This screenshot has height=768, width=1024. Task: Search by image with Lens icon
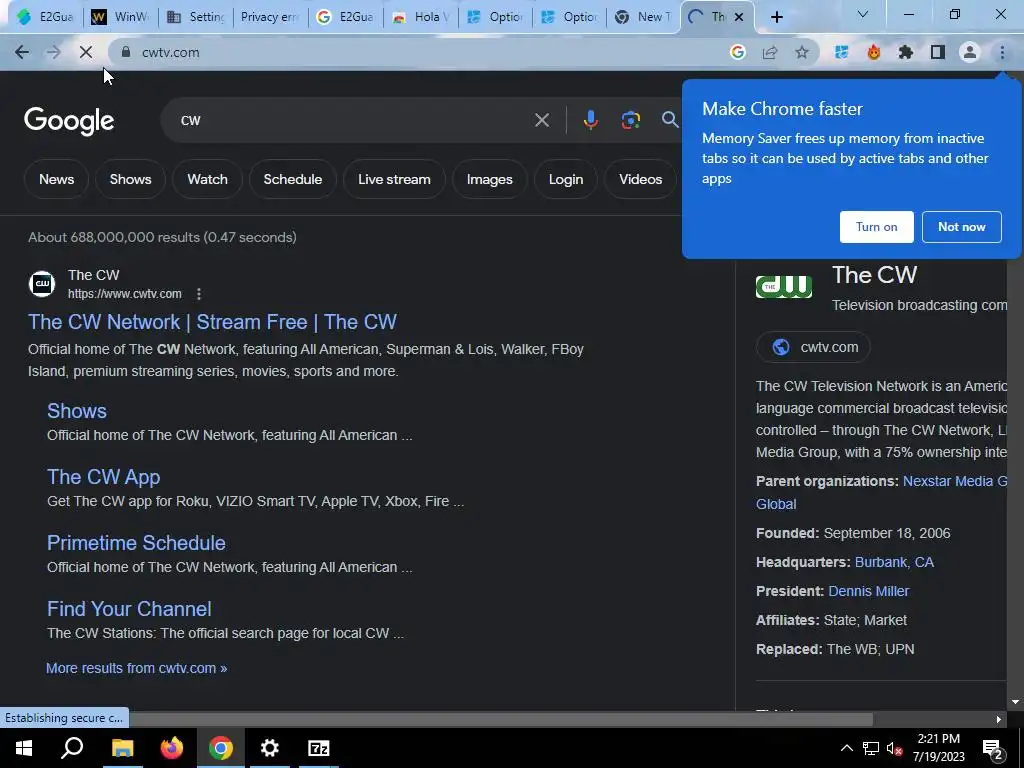point(630,120)
